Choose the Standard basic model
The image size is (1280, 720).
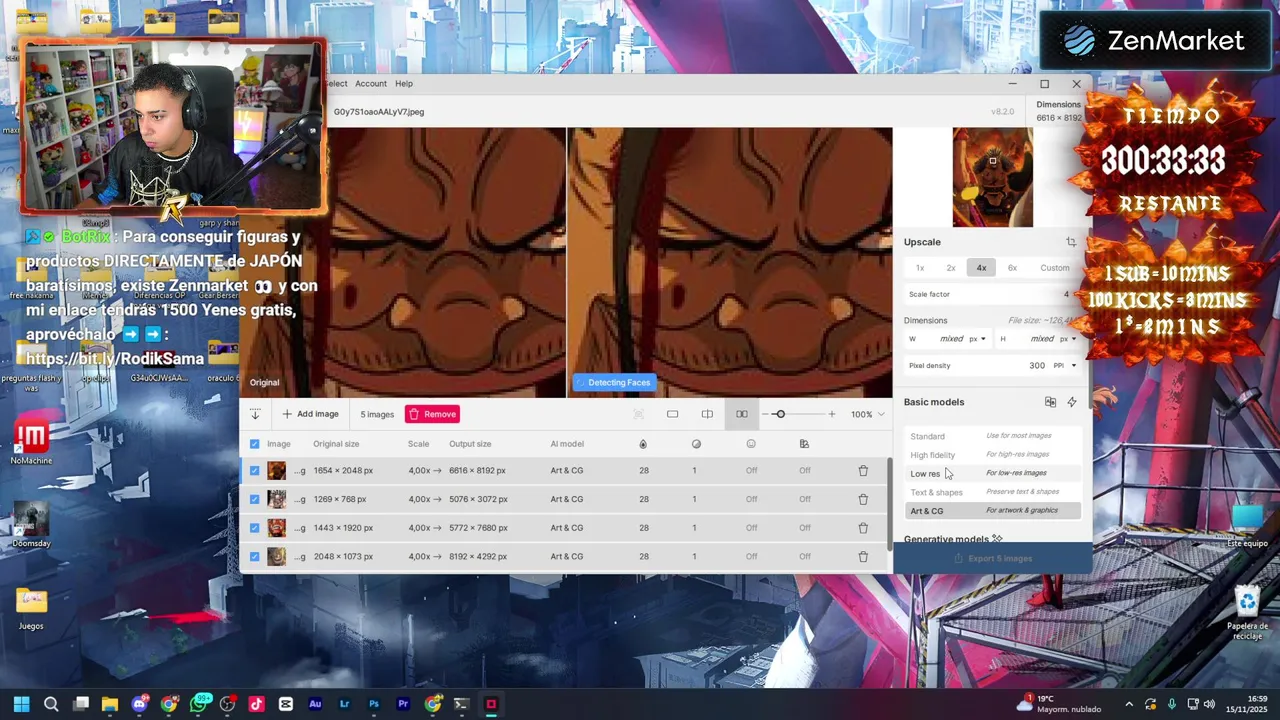pyautogui.click(x=993, y=436)
